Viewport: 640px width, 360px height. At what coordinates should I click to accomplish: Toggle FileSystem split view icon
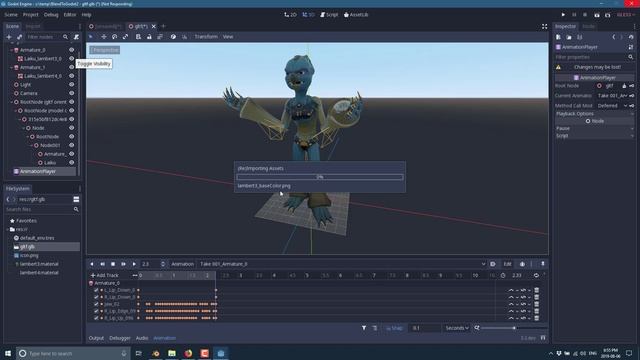tap(76, 200)
